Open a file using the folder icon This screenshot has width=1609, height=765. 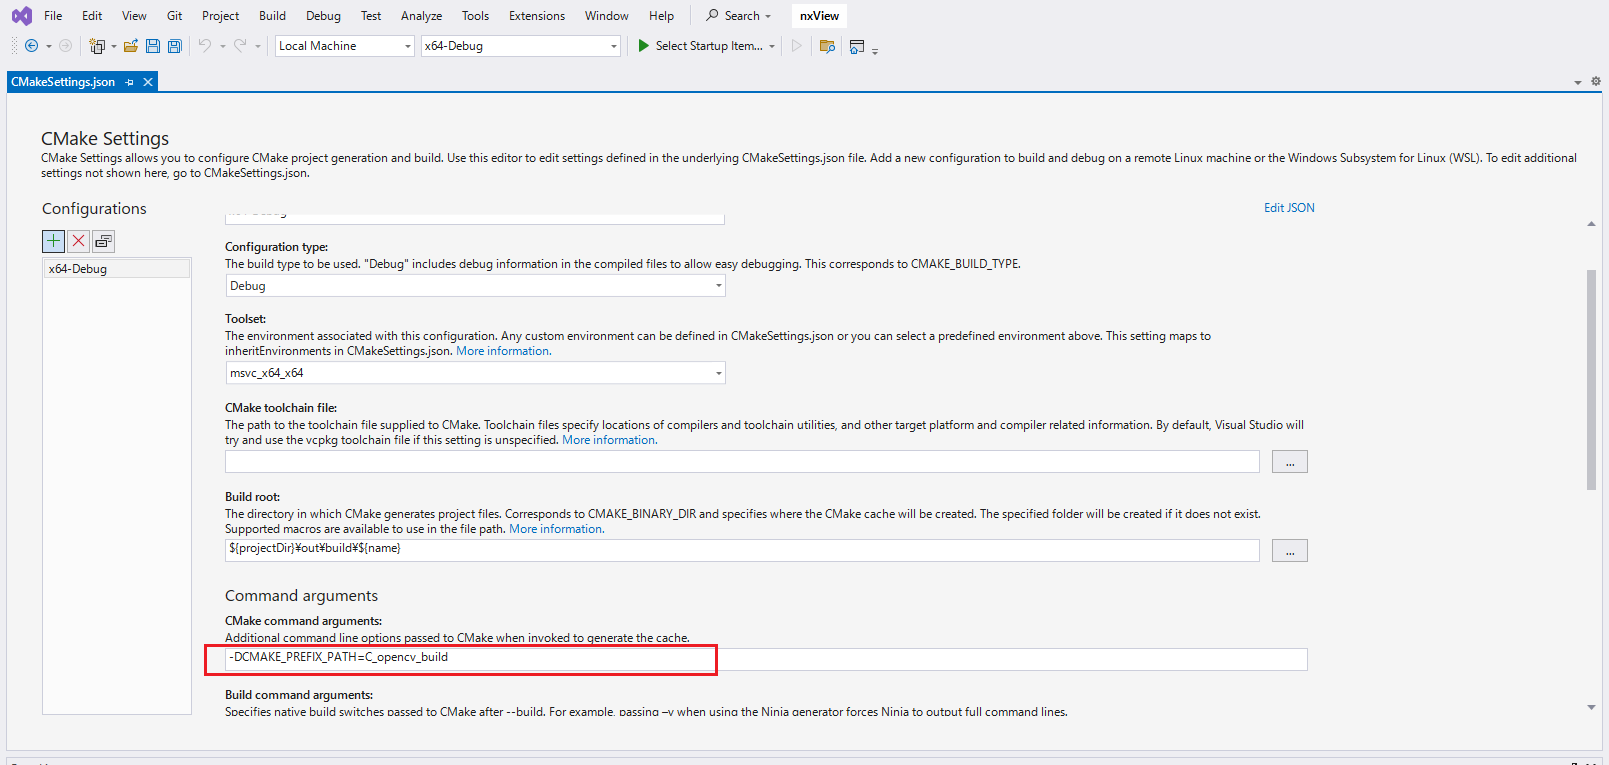point(131,46)
